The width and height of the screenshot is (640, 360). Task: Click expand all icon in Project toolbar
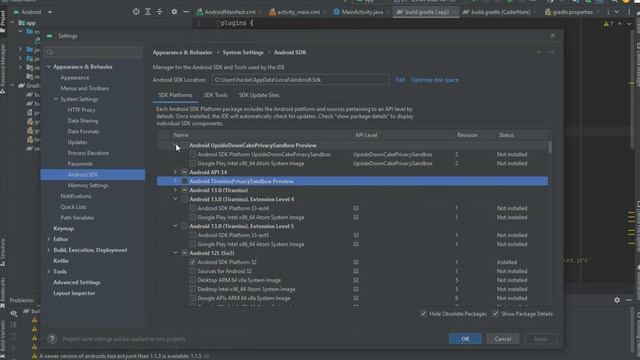(148, 12)
